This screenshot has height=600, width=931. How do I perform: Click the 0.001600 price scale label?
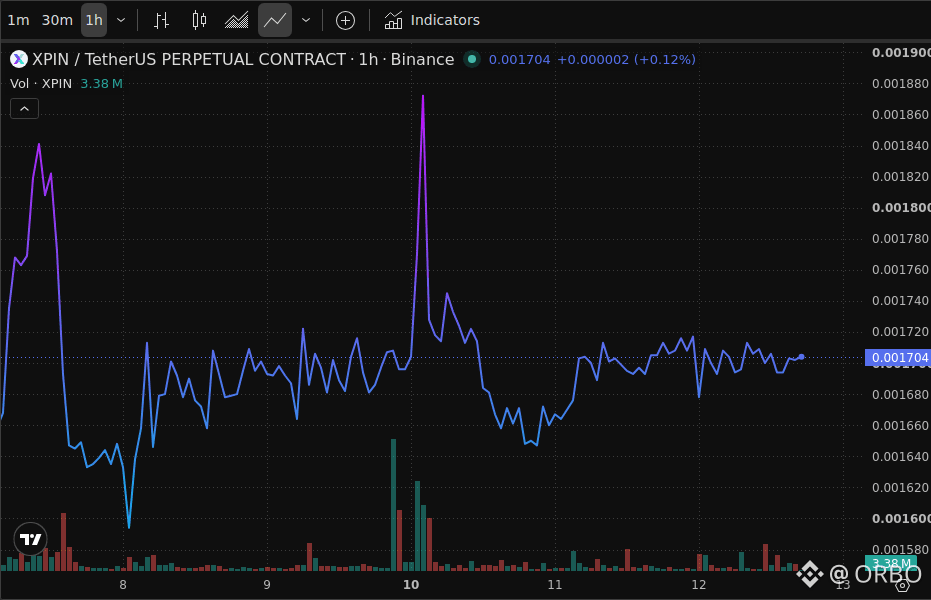click(x=901, y=519)
